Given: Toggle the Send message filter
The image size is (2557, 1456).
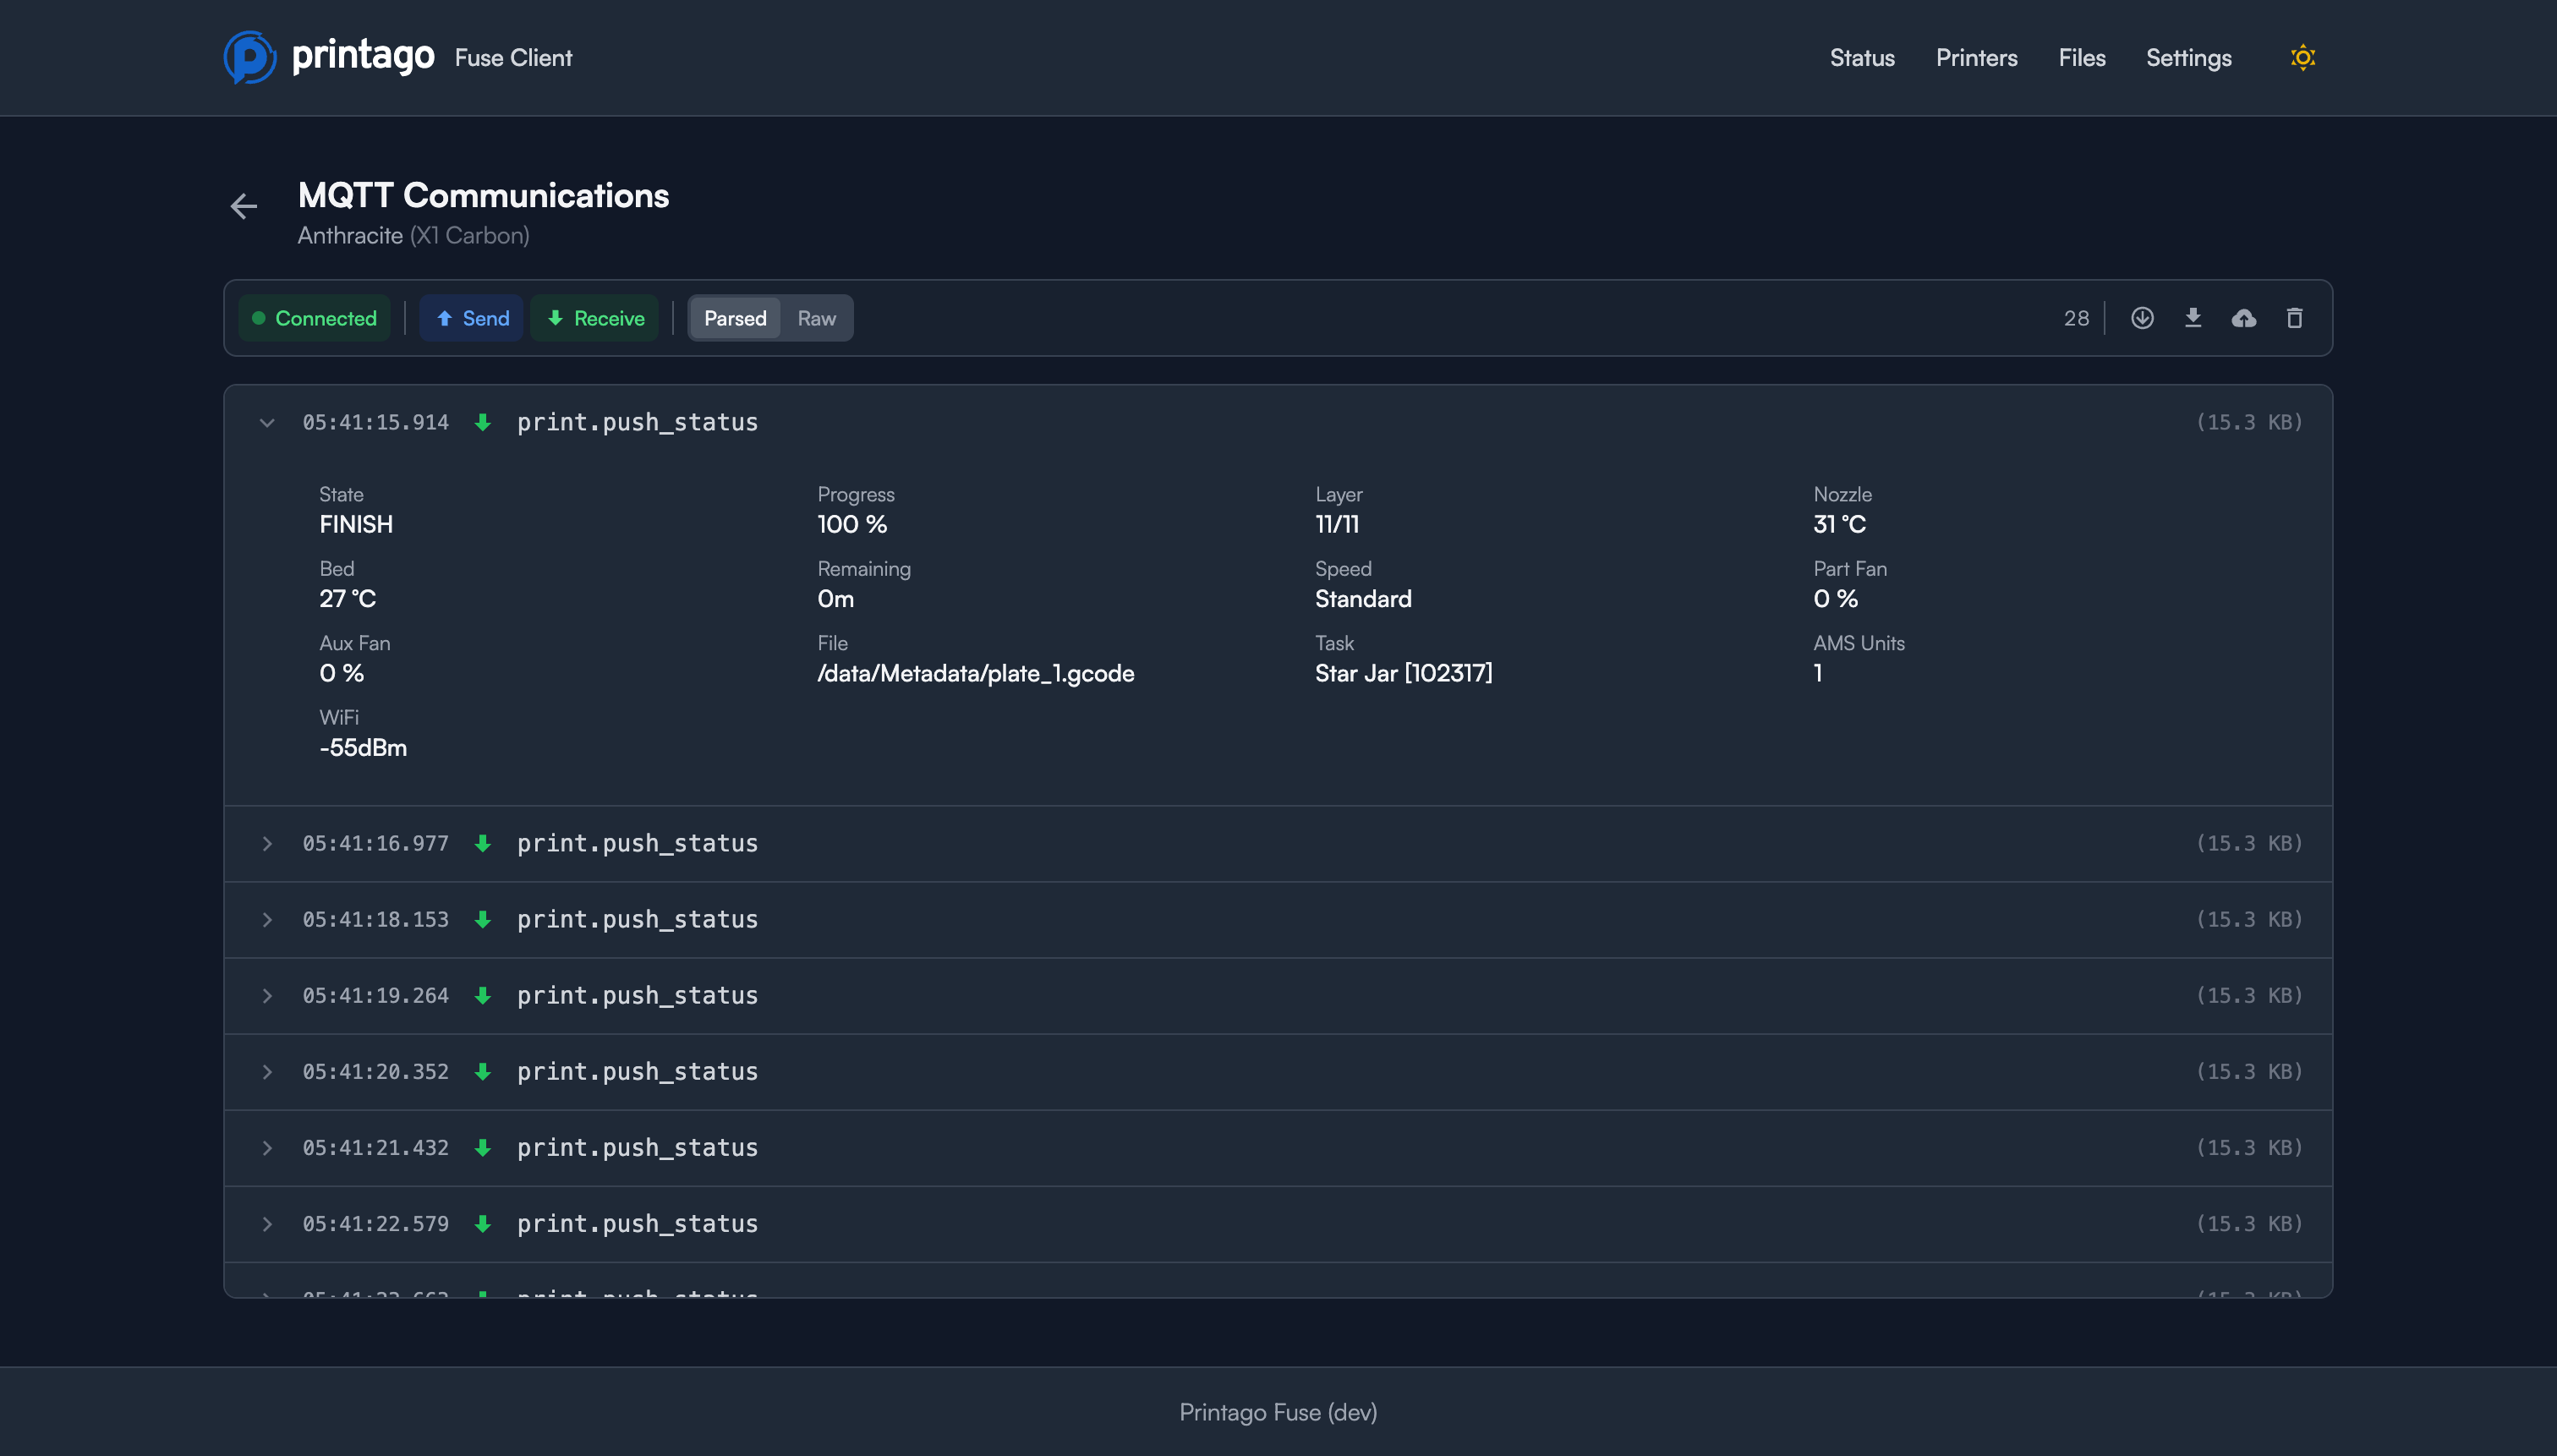Looking at the screenshot, I should point(471,318).
